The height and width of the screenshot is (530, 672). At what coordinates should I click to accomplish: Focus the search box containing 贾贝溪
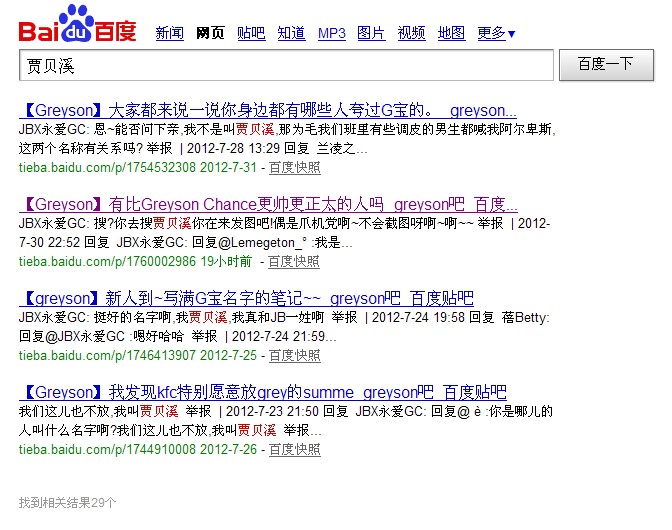tap(286, 65)
